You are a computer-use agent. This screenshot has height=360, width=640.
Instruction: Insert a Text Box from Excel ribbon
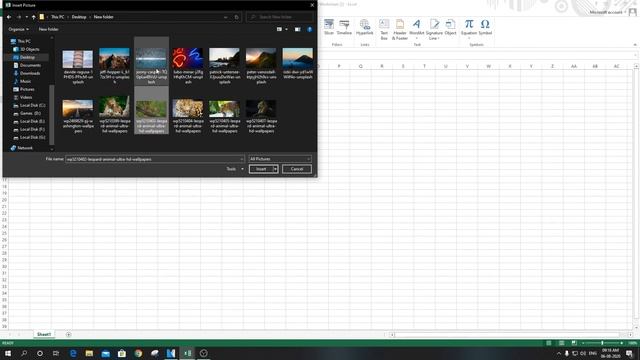pos(384,29)
